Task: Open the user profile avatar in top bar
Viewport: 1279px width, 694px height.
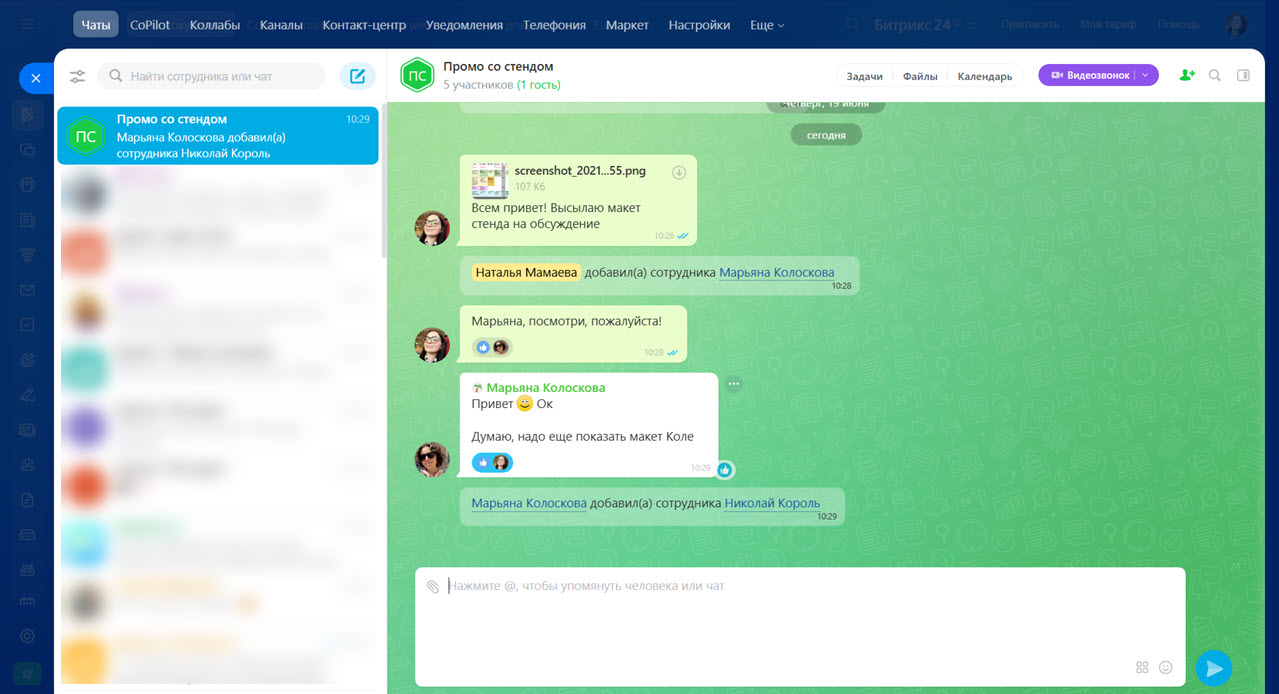Action: click(1237, 25)
